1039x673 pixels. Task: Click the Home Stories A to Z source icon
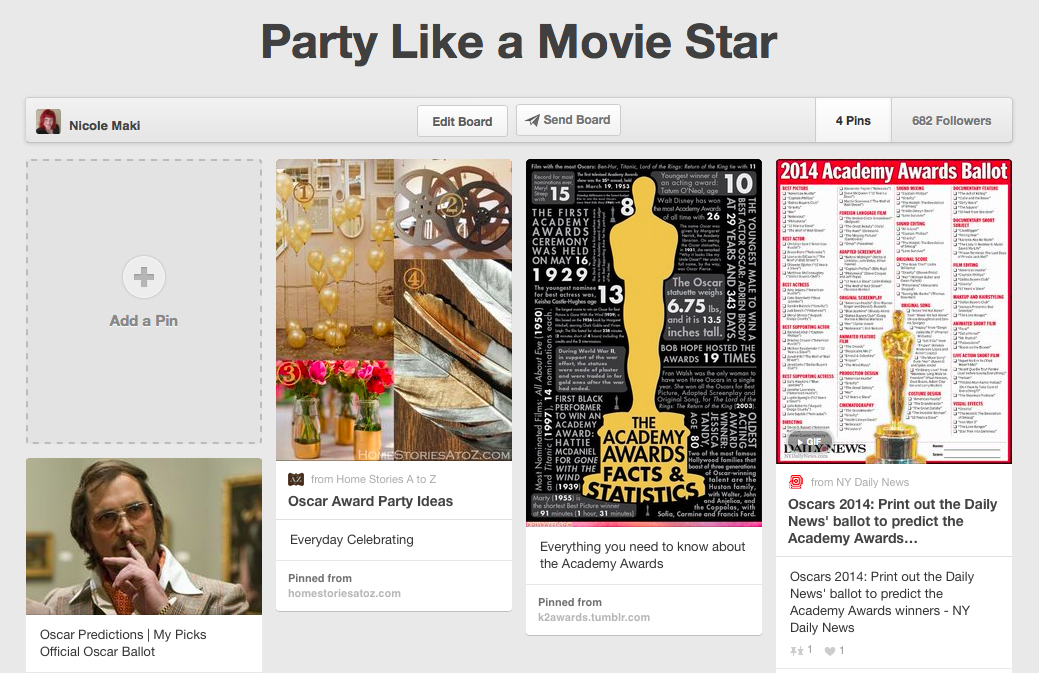[x=296, y=479]
